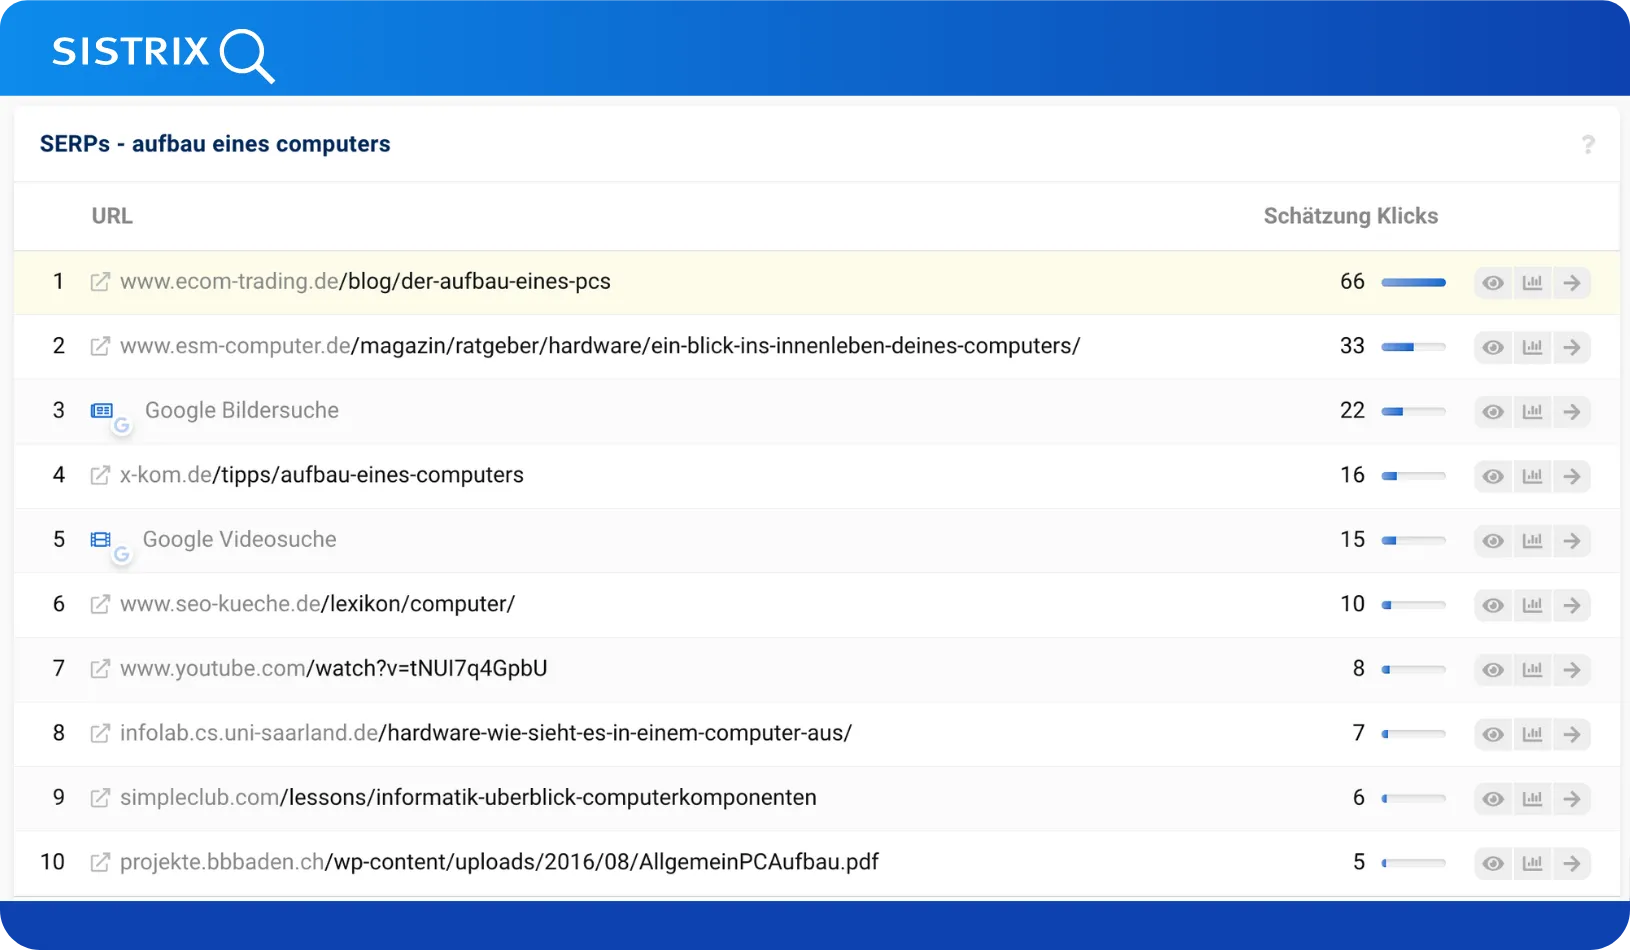
Task: Toggle eye icon for simpleclub.com row
Action: pyautogui.click(x=1493, y=799)
